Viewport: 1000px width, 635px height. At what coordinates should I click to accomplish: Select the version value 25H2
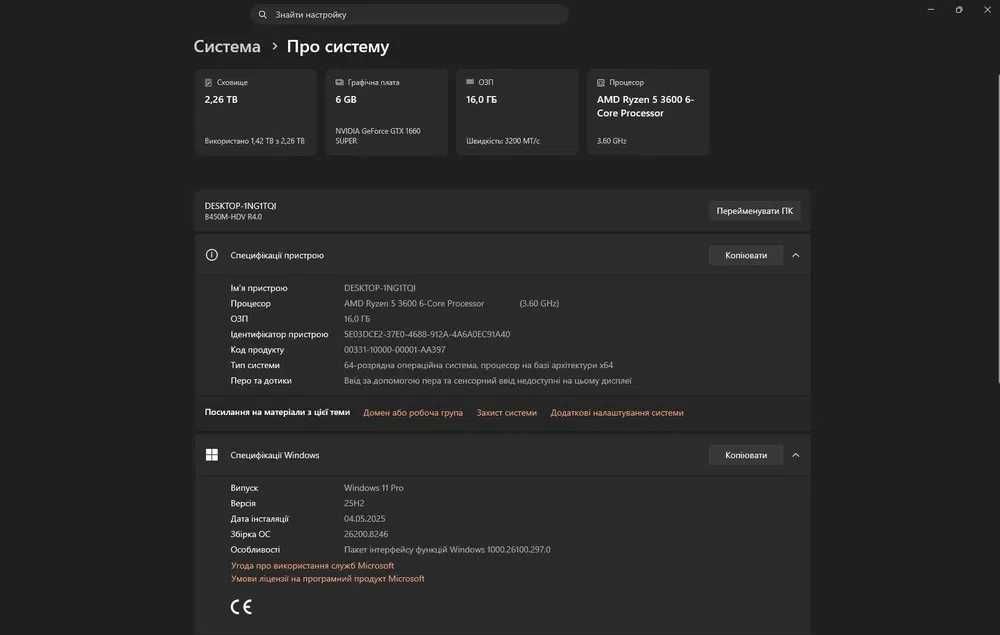[x=354, y=503]
